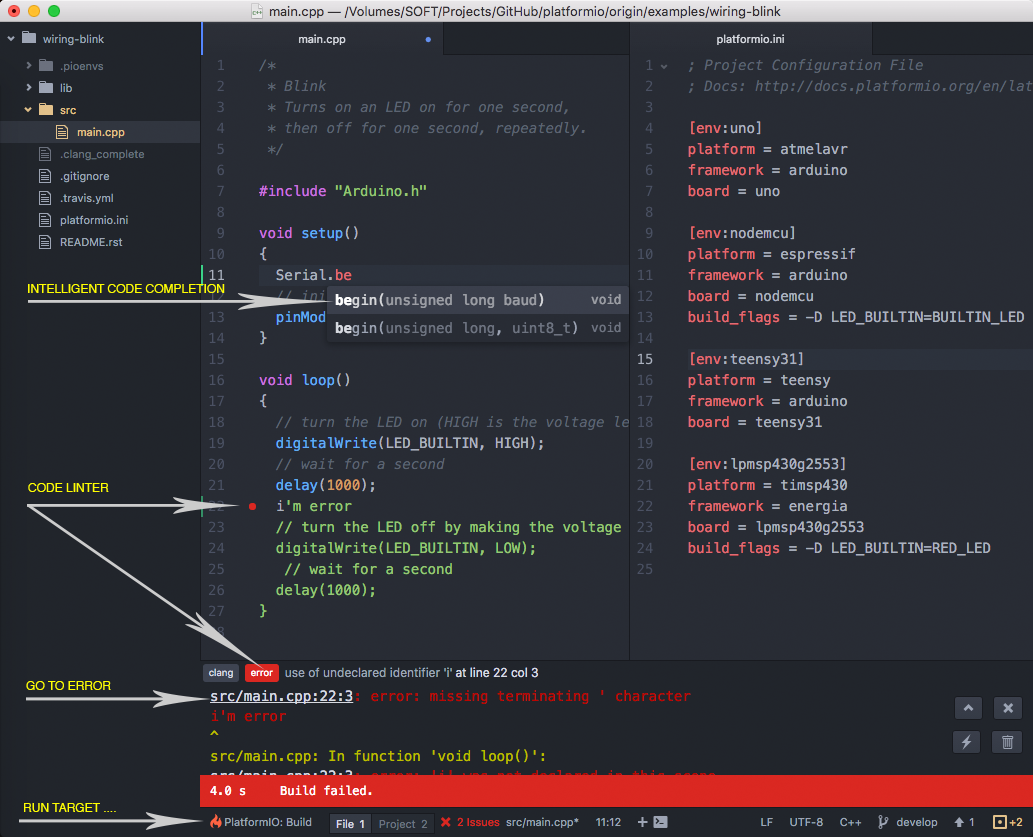Change C++ grammar selector
Viewport: 1033px width, 837px height.
(851, 822)
